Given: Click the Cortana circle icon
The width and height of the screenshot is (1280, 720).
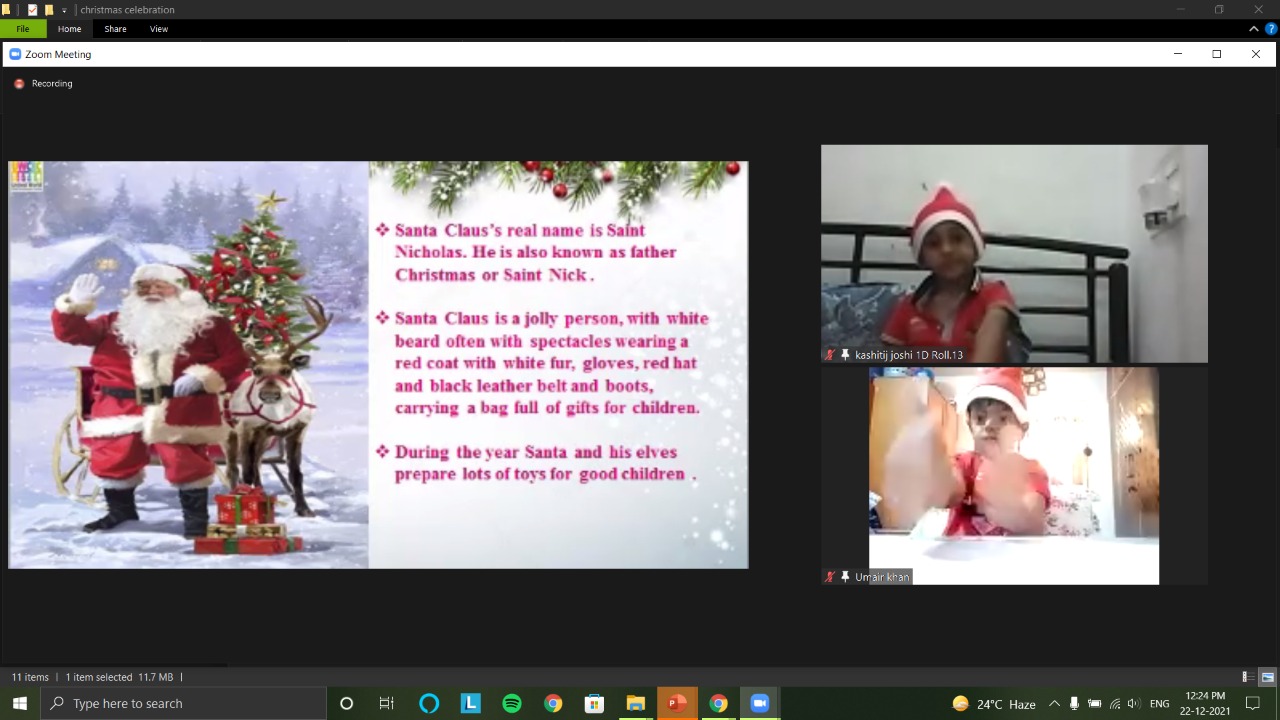Looking at the screenshot, I should (346, 704).
